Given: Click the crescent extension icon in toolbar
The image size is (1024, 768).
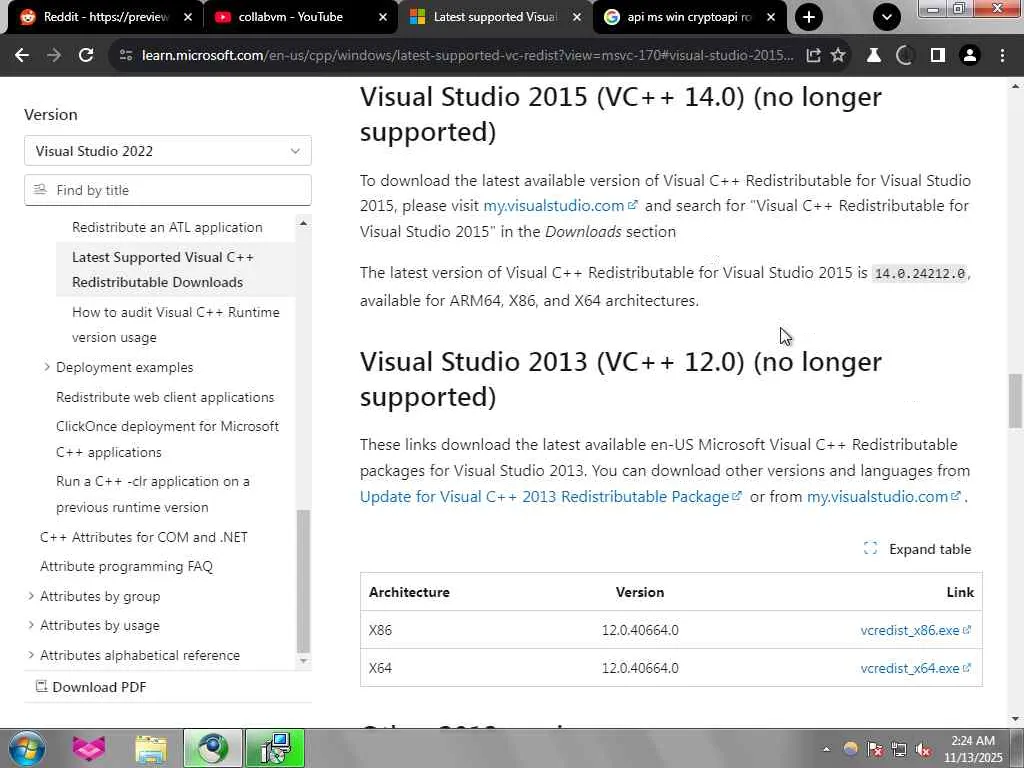Looking at the screenshot, I should [904, 56].
